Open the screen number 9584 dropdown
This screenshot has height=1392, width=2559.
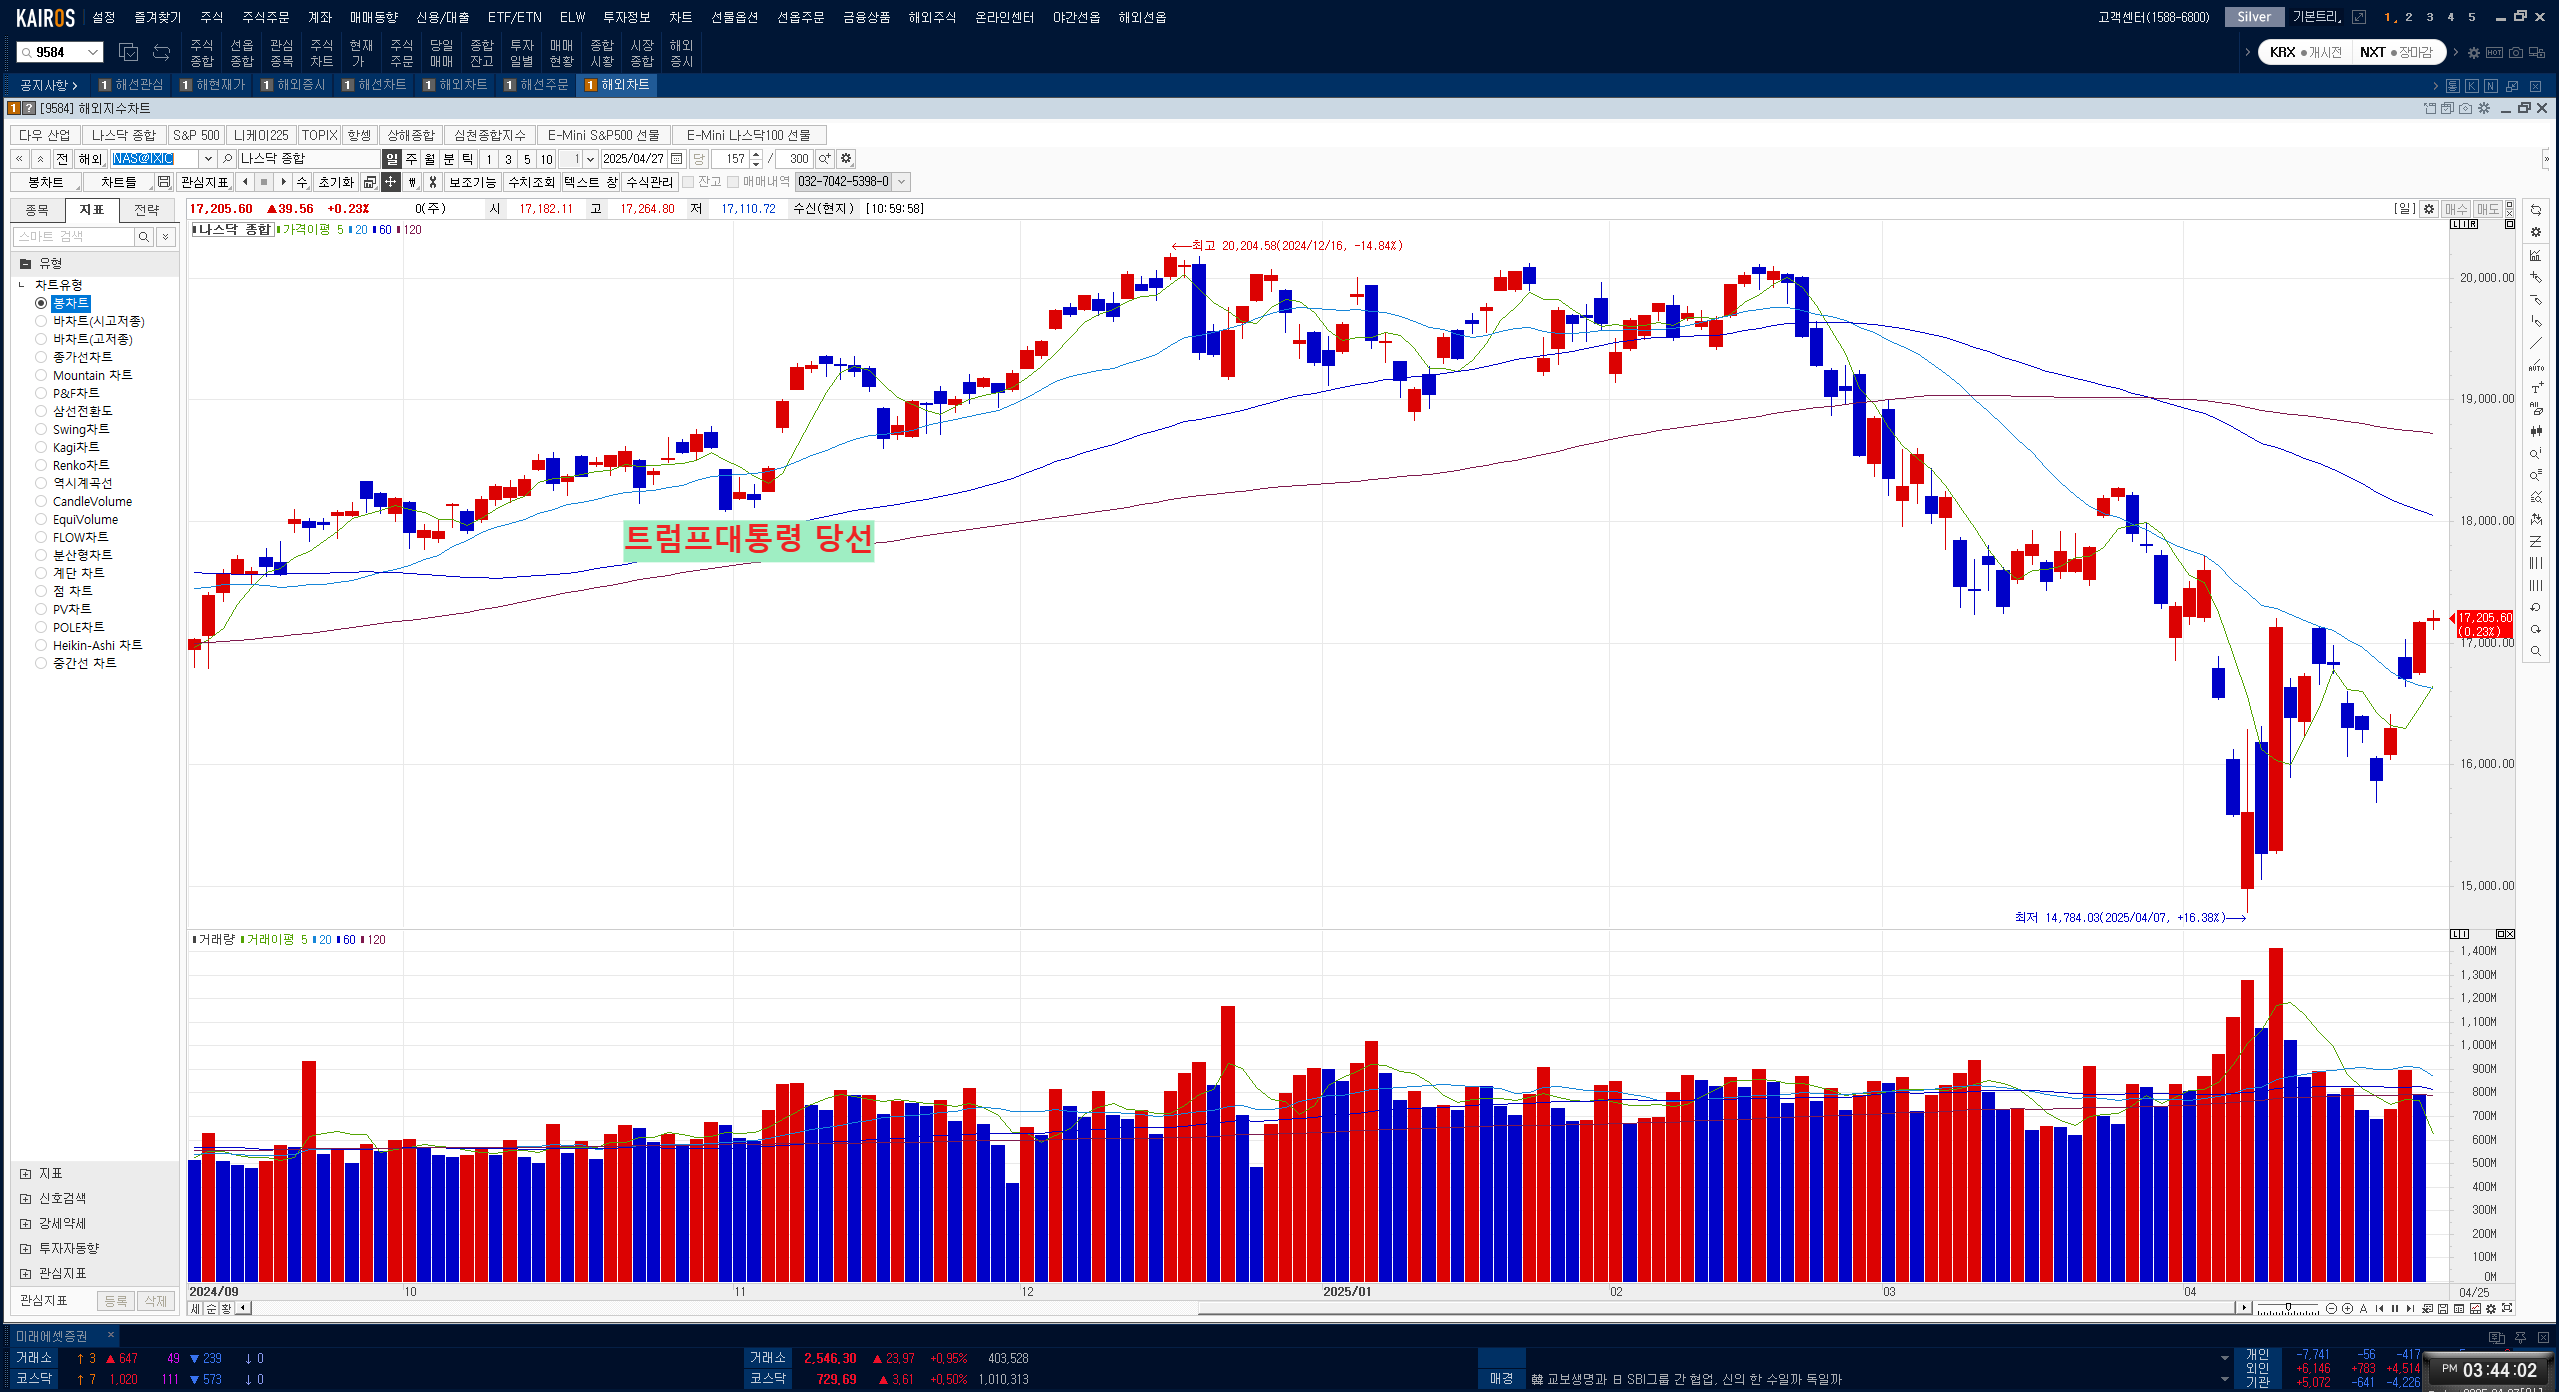coord(93,52)
